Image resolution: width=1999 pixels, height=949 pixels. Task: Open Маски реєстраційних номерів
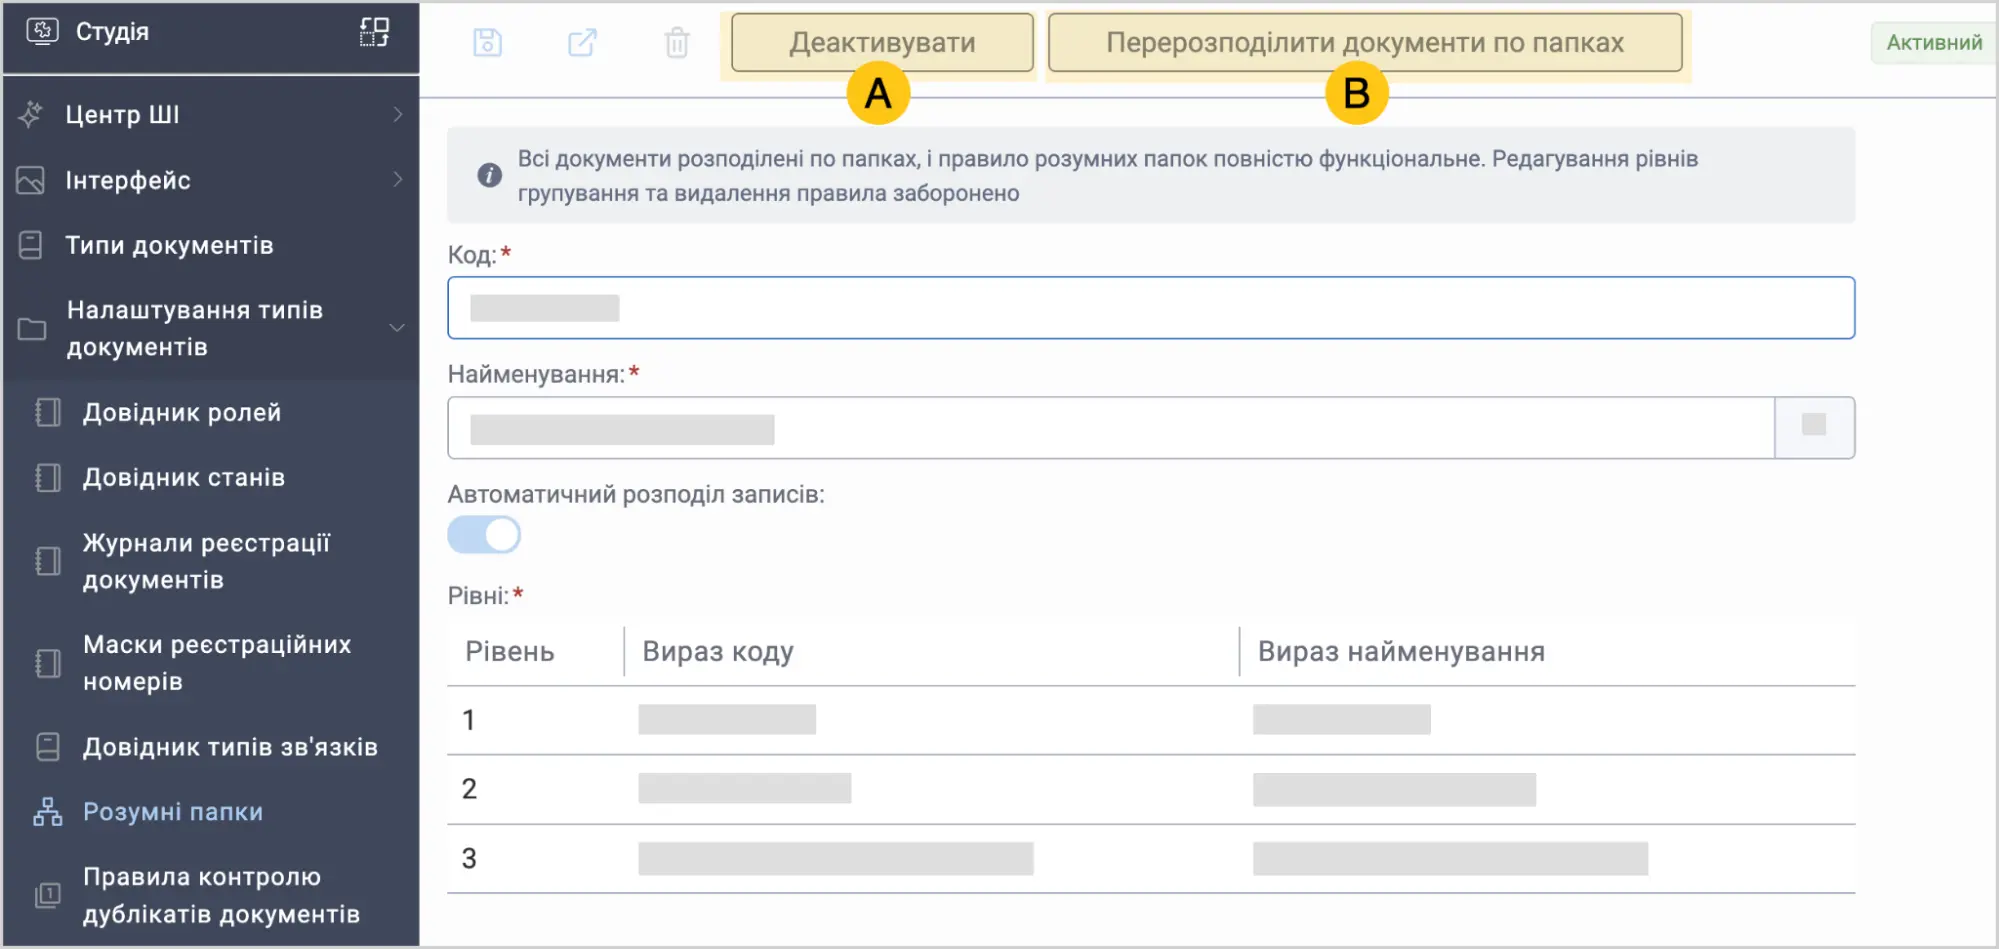(x=211, y=663)
